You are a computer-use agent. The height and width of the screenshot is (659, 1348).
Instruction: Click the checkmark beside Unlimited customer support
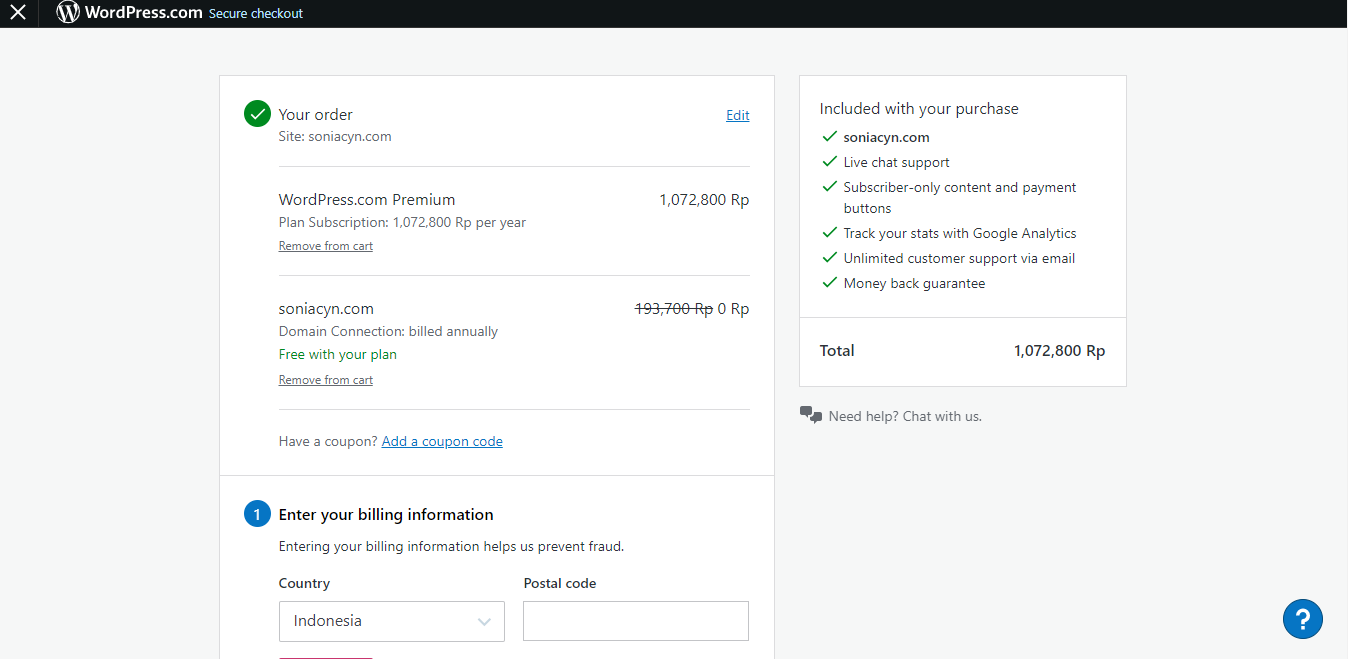pos(829,258)
